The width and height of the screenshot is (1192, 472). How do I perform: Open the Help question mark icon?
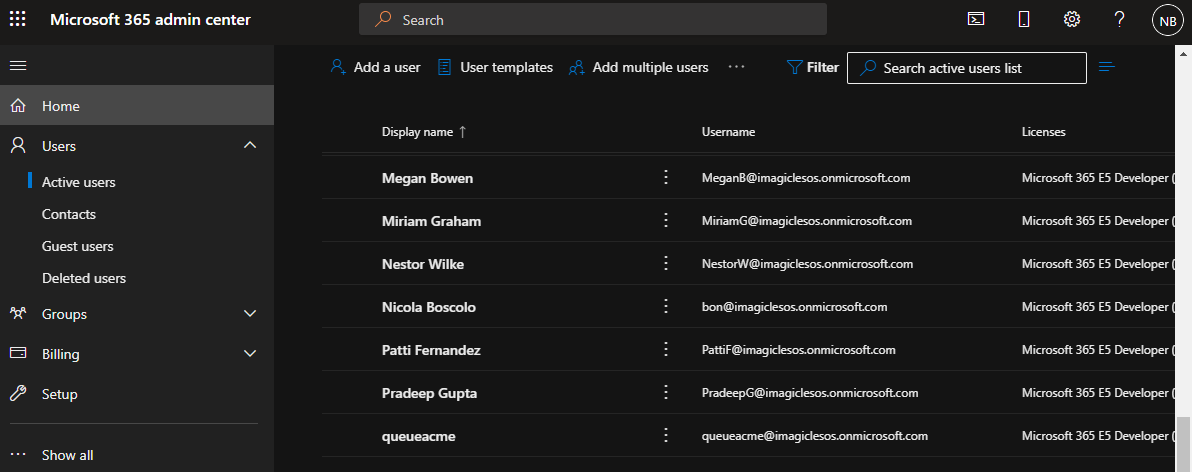pos(1120,19)
